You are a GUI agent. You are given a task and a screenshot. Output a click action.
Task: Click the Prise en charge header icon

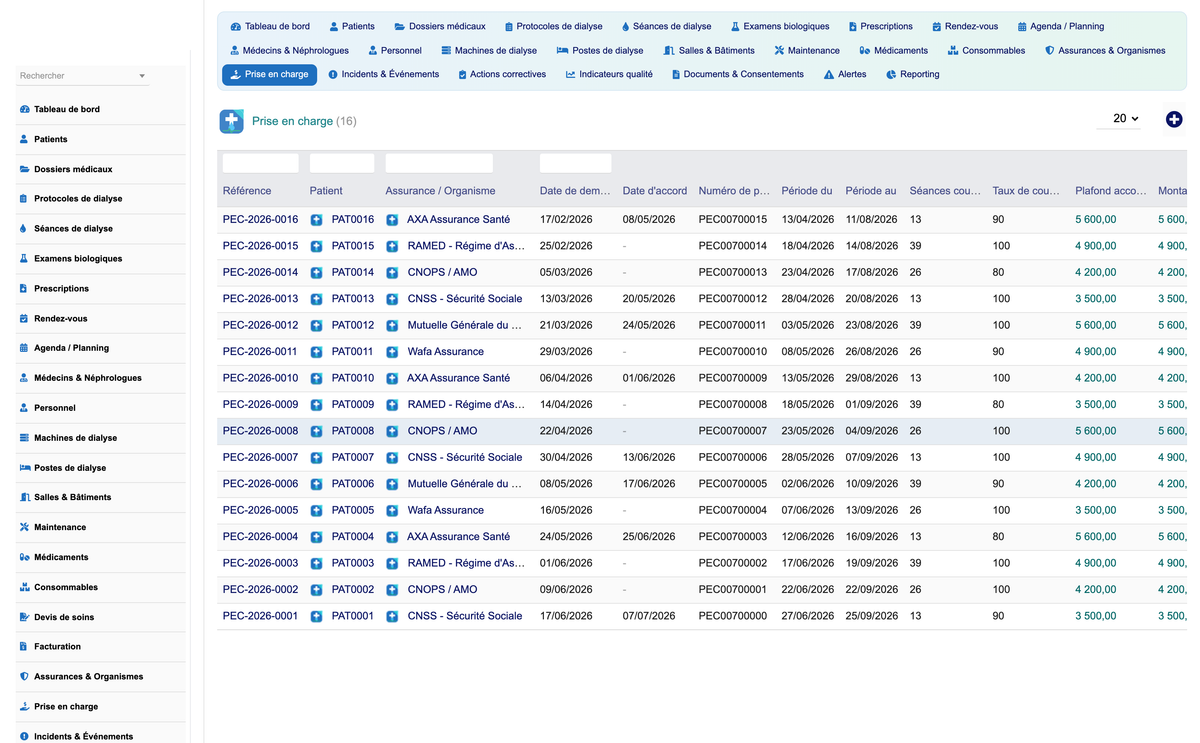231,121
